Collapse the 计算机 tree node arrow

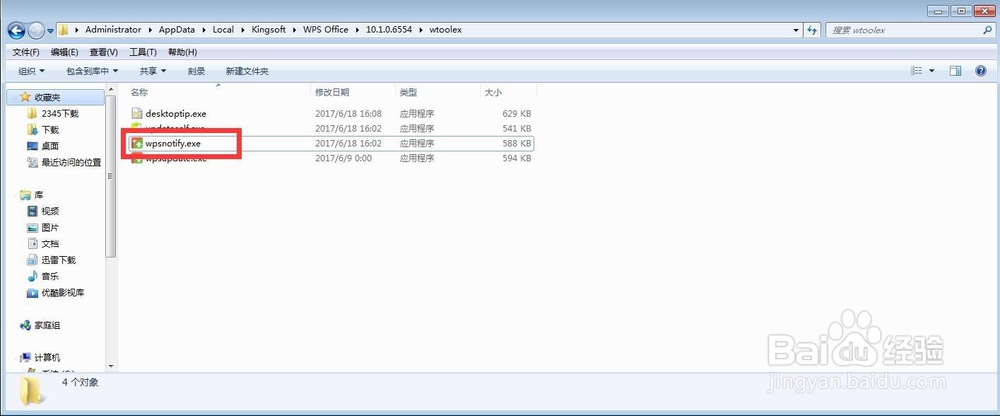[x=16, y=359]
